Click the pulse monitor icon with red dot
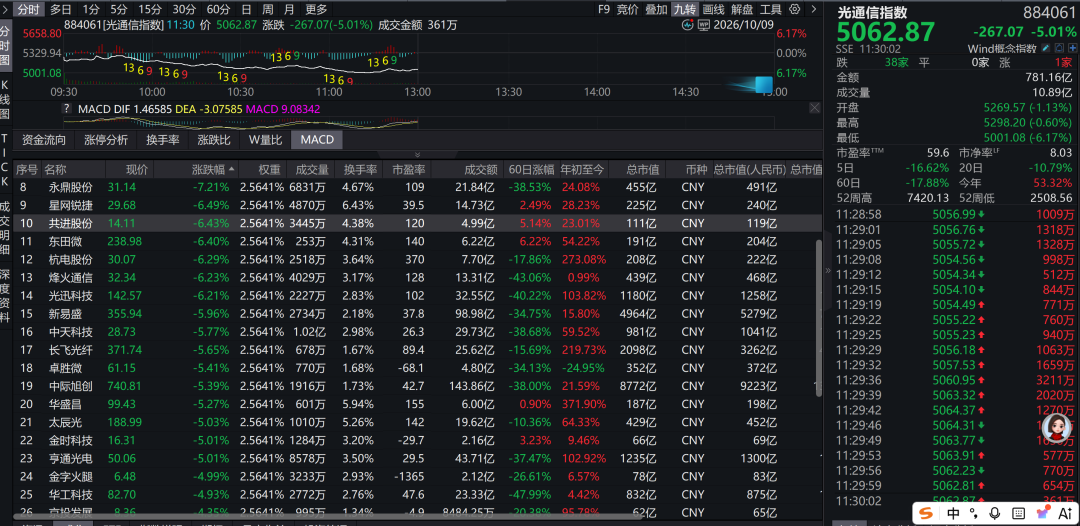 [687, 25]
